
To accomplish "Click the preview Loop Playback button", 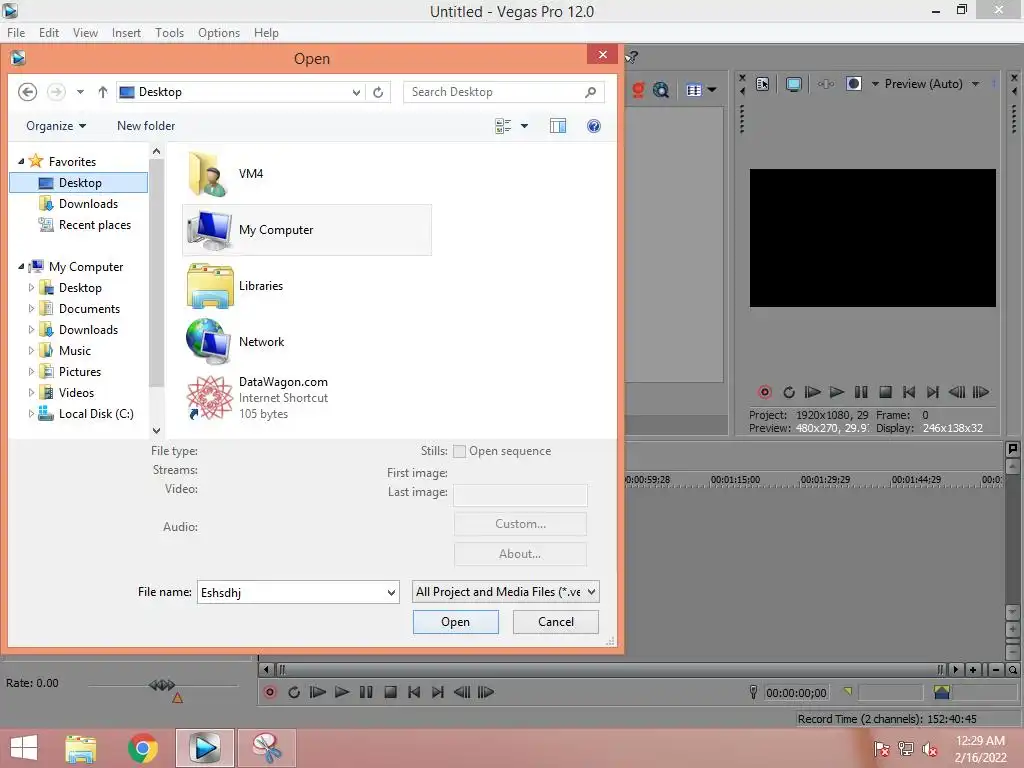I will [789, 392].
